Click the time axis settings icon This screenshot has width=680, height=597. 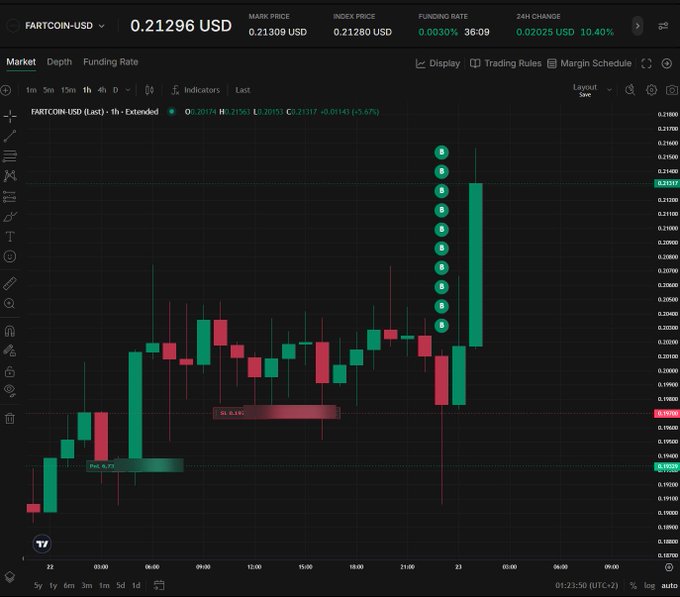coord(669,567)
